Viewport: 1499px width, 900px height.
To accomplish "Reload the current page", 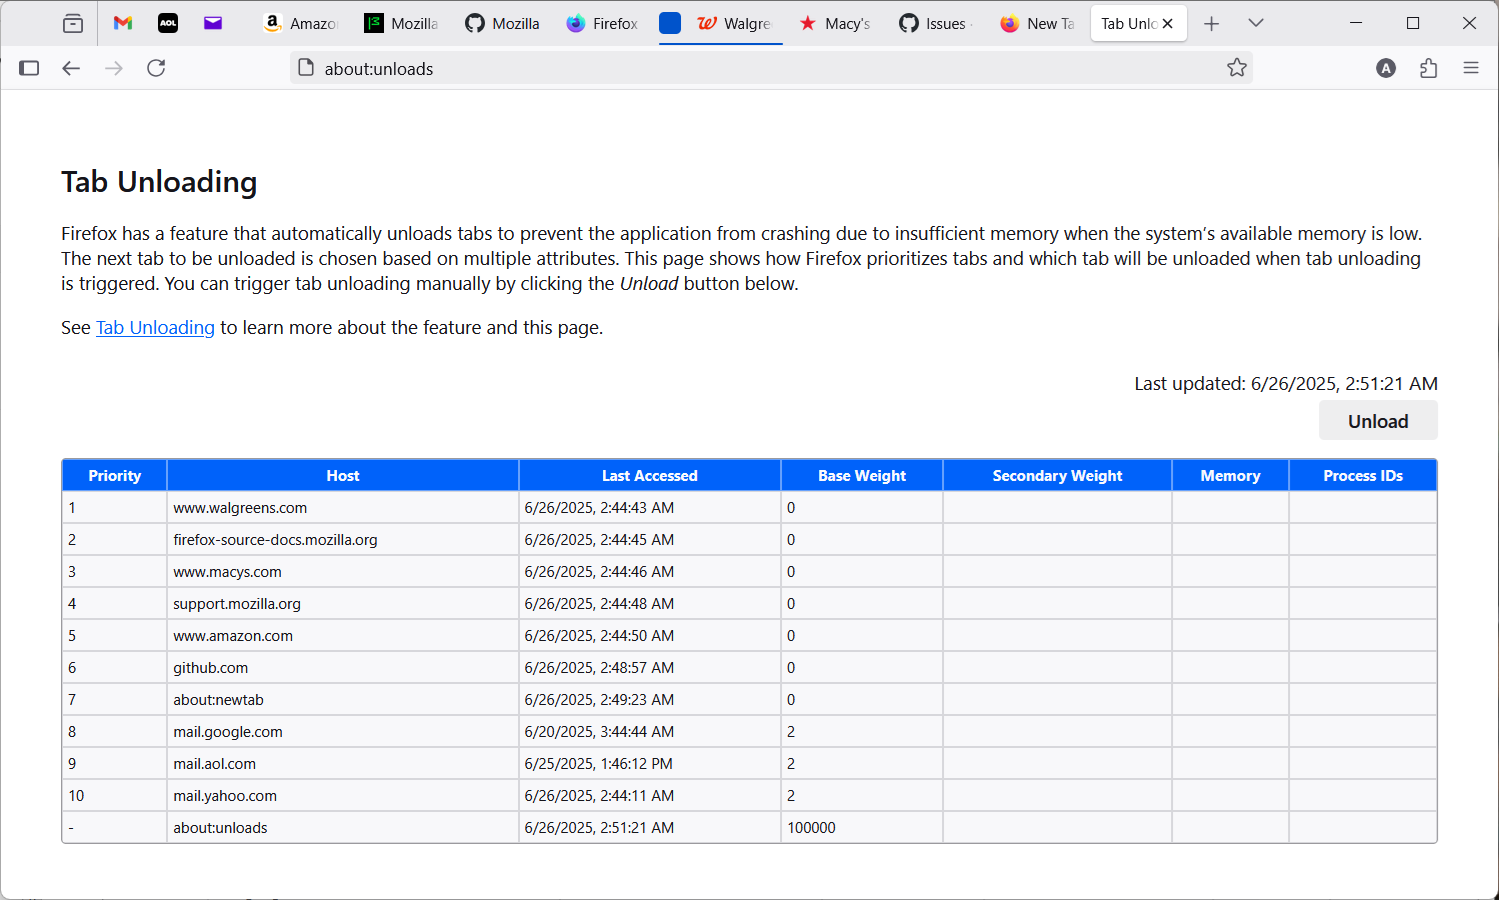I will tap(156, 68).
